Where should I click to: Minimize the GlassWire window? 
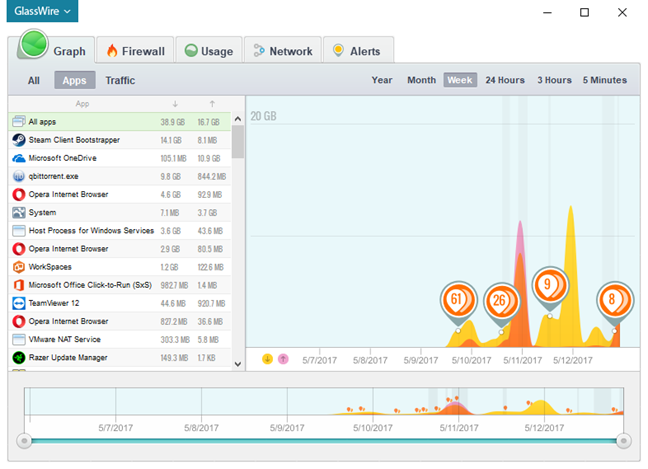point(547,12)
